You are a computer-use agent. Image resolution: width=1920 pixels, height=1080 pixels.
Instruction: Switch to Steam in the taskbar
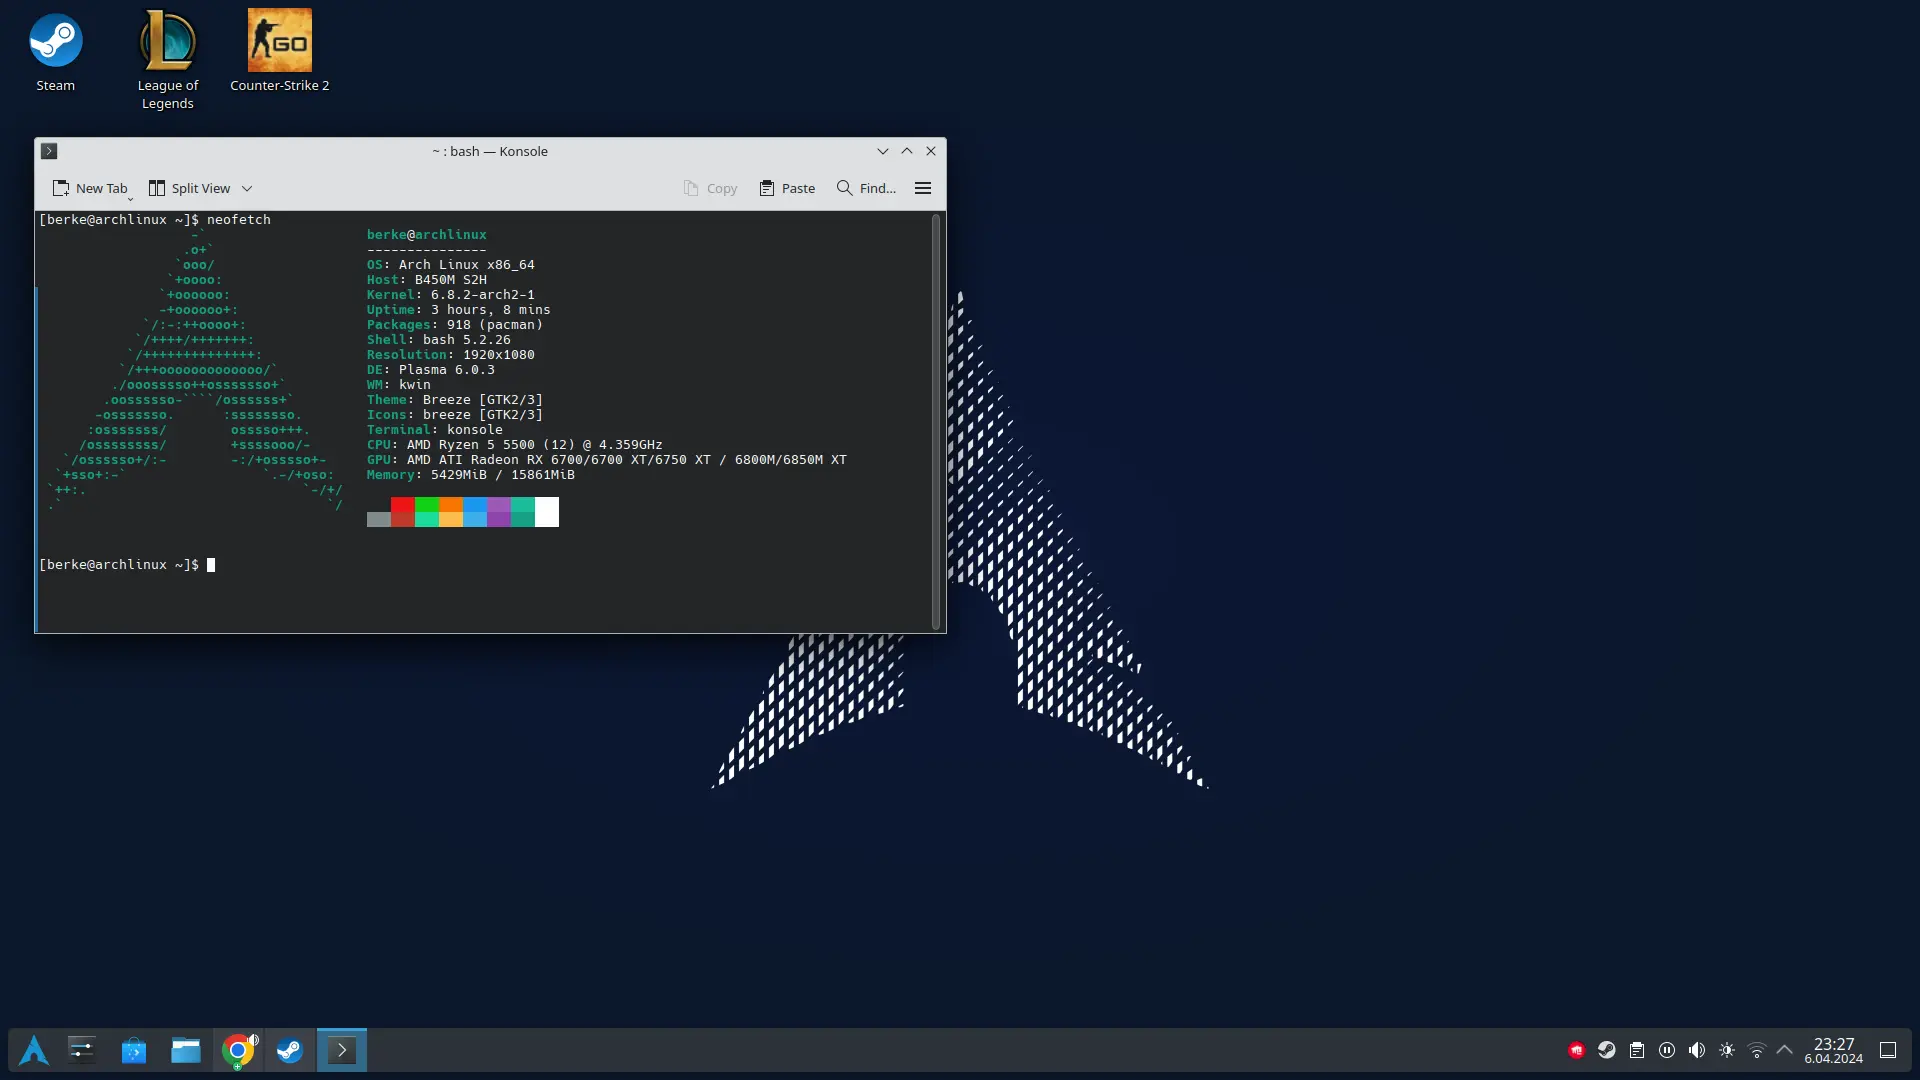[290, 1050]
